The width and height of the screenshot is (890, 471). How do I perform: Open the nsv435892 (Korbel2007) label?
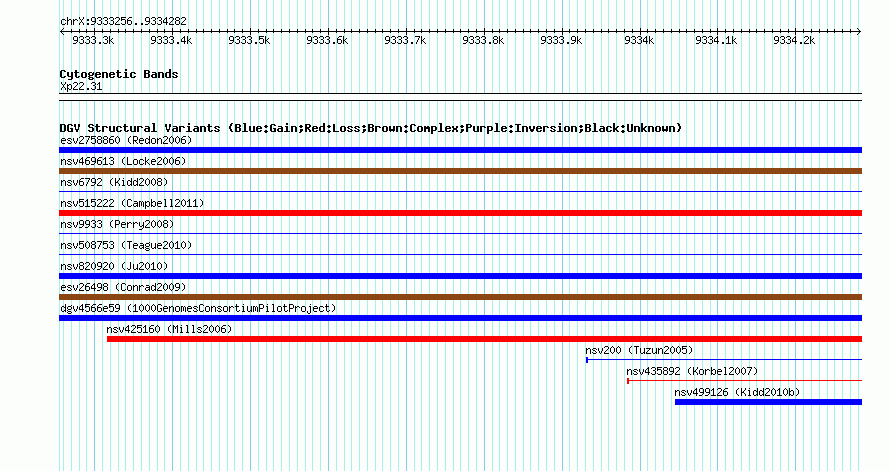pos(692,371)
